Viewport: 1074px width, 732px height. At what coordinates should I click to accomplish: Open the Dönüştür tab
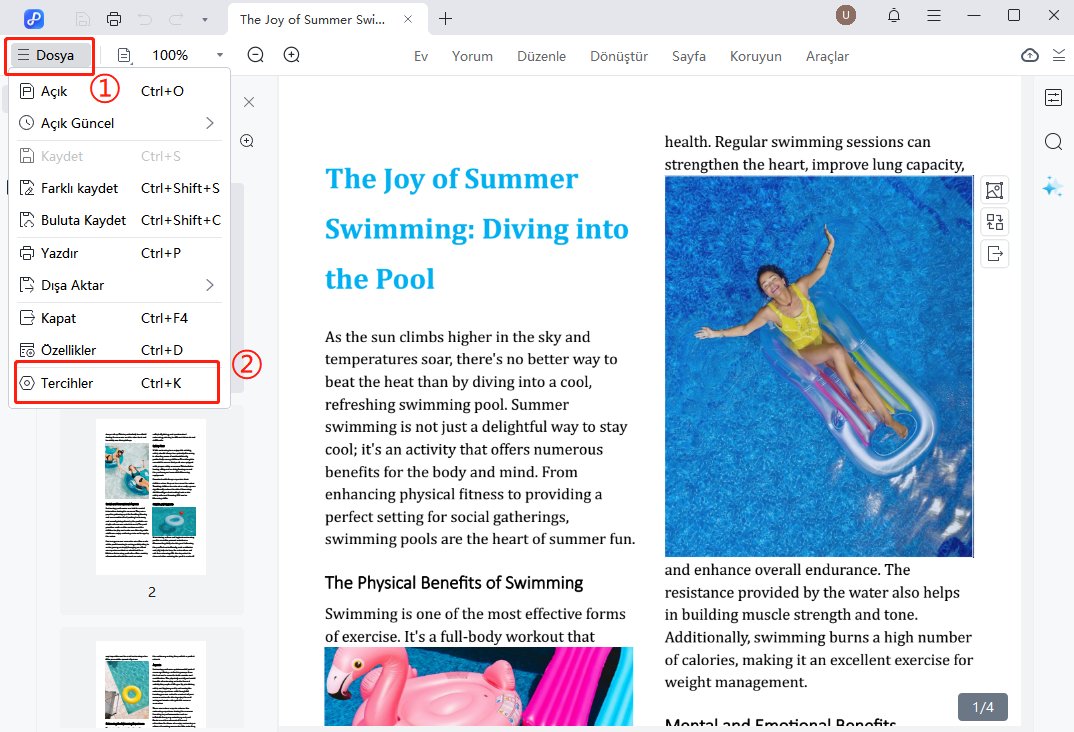point(619,56)
